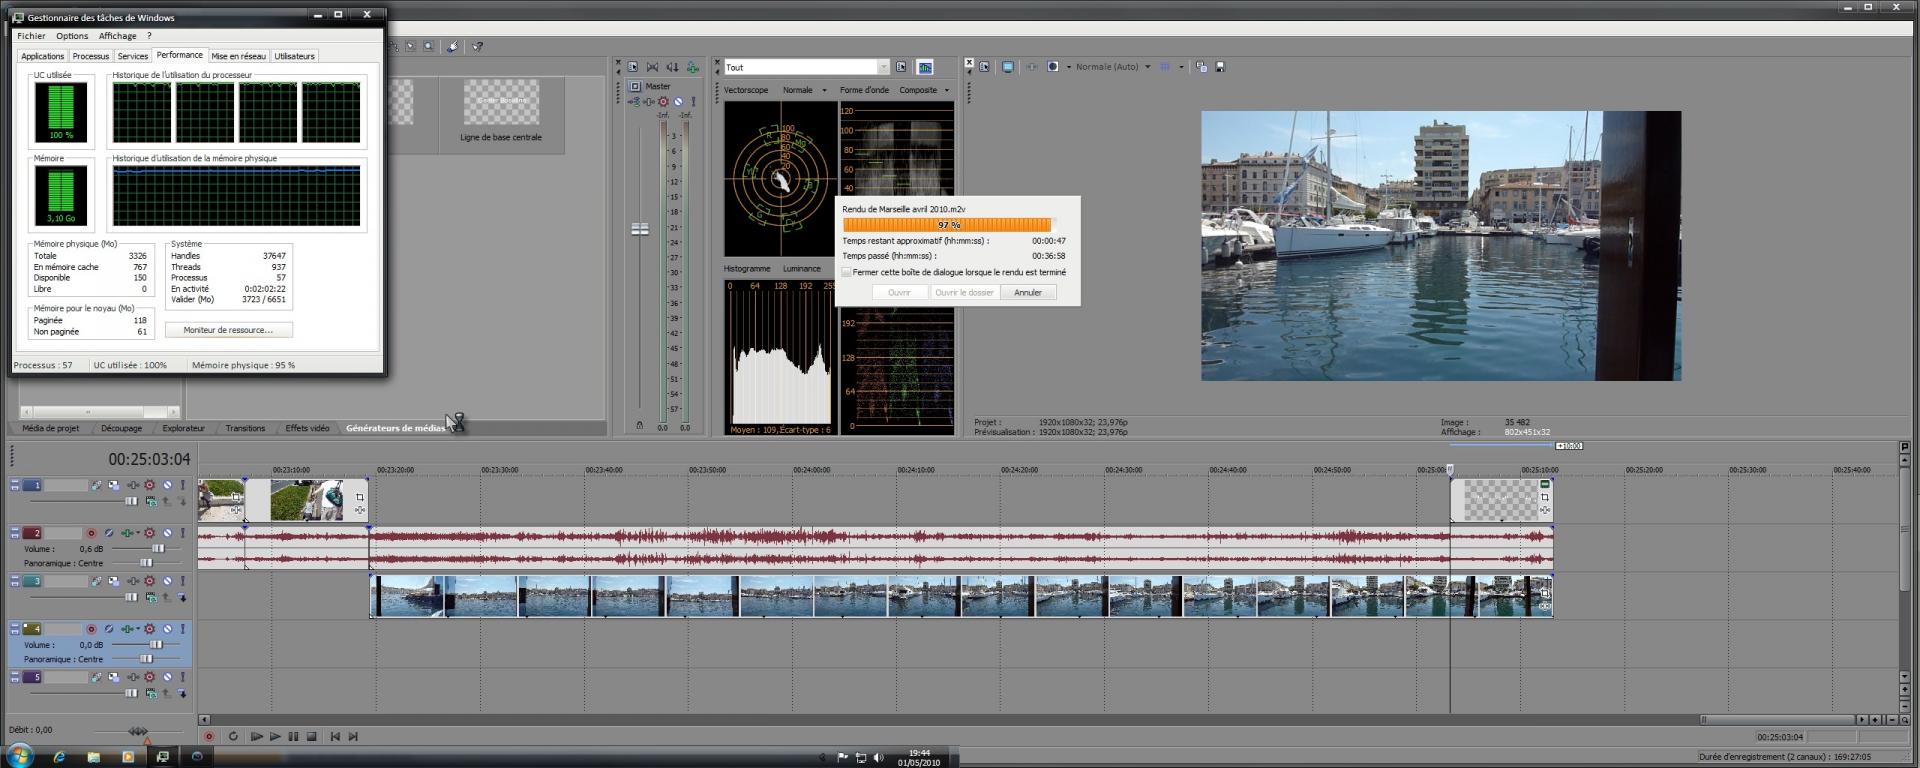Mute track 5
1920x768 pixels.
[x=167, y=677]
